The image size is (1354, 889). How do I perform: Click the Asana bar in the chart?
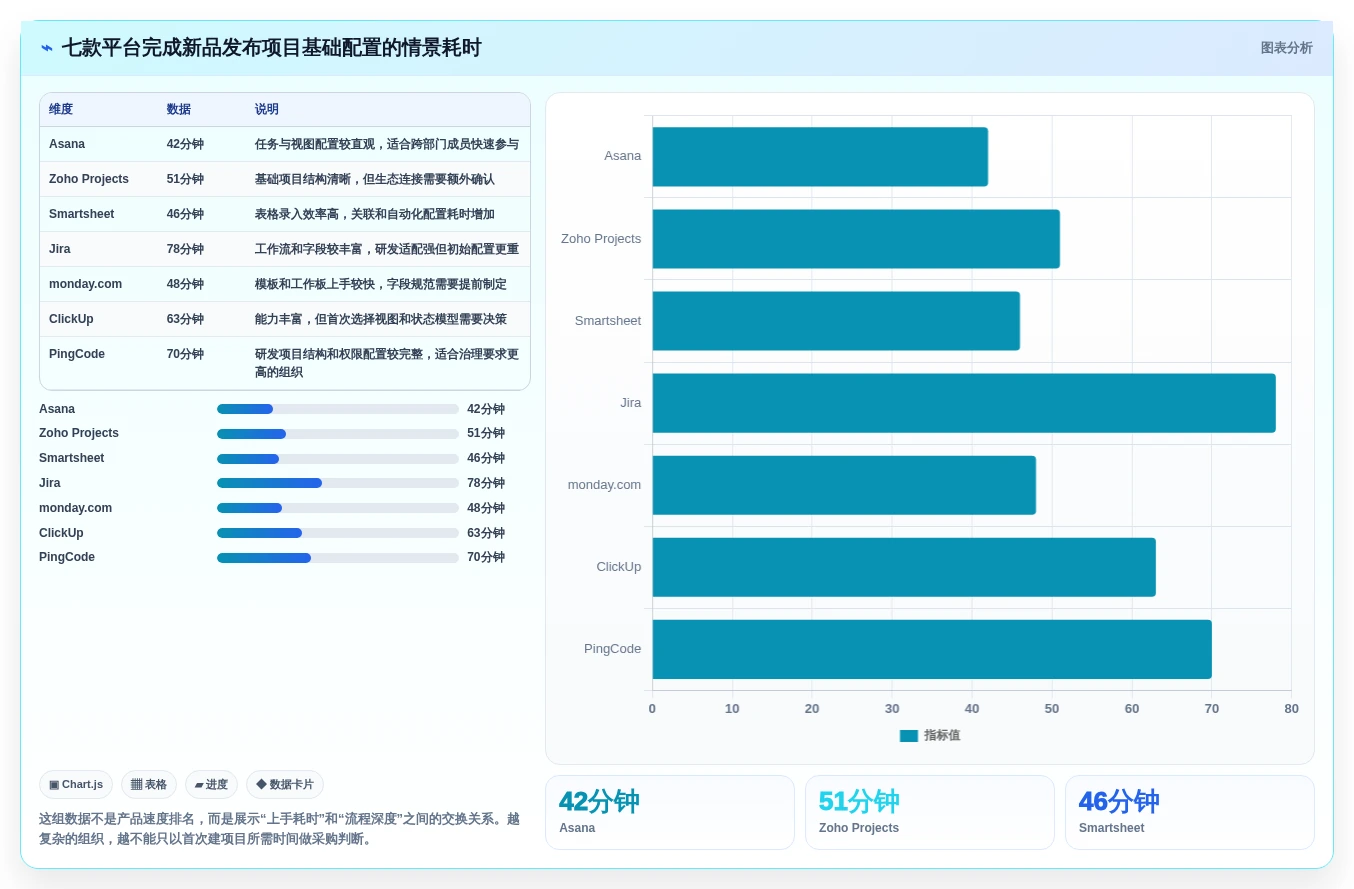pyautogui.click(x=820, y=157)
